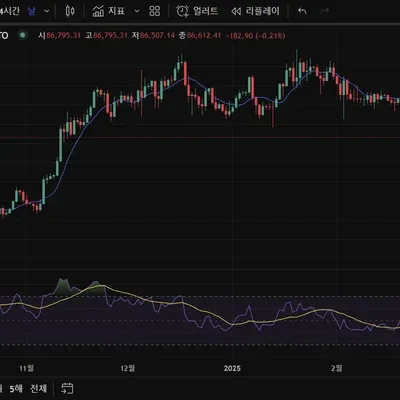Create an alert with 얼러트 button

pos(197,11)
